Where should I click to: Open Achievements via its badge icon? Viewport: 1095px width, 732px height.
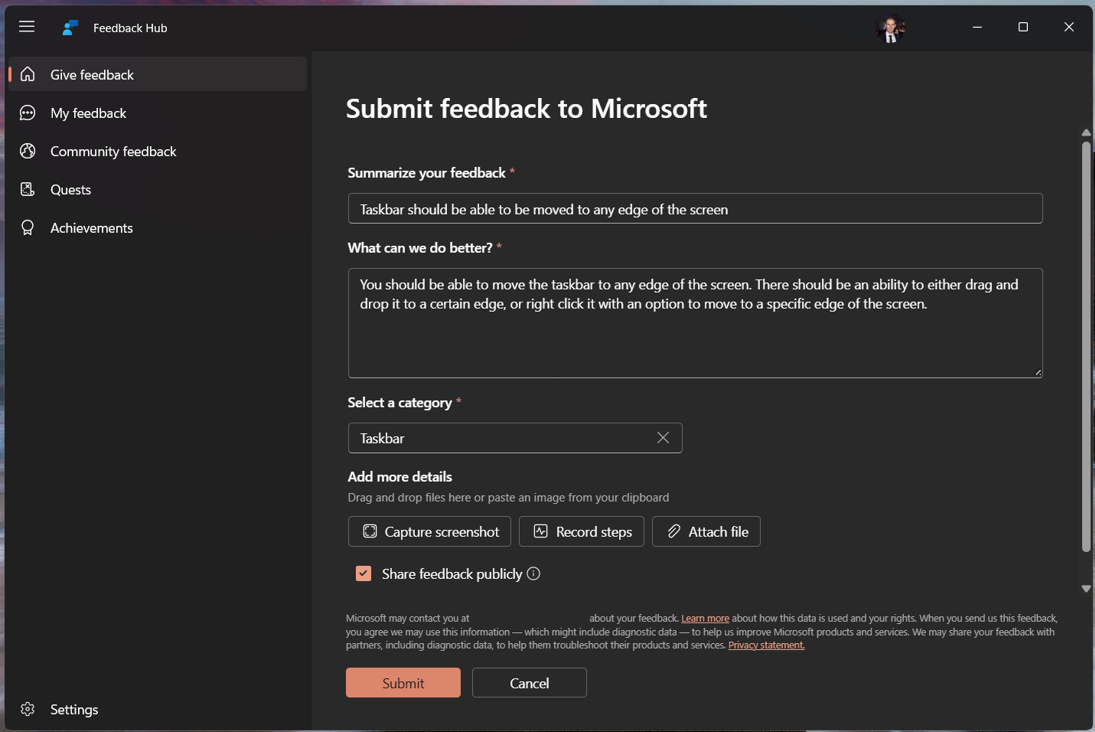[x=27, y=227]
